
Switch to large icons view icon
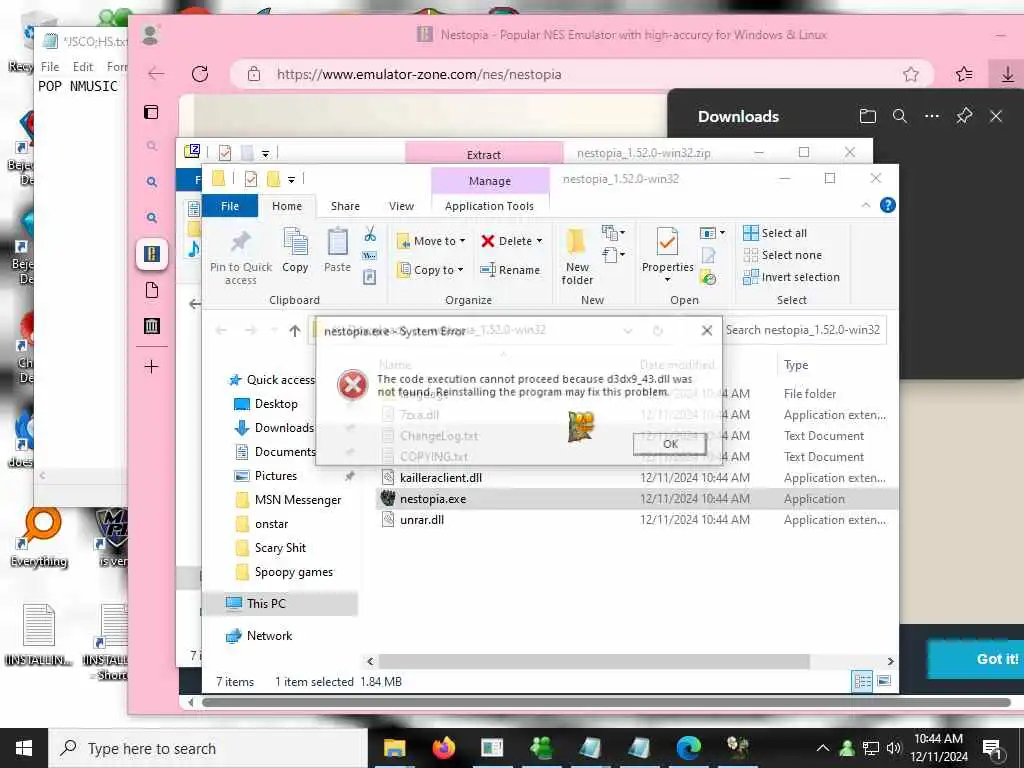pos(884,682)
